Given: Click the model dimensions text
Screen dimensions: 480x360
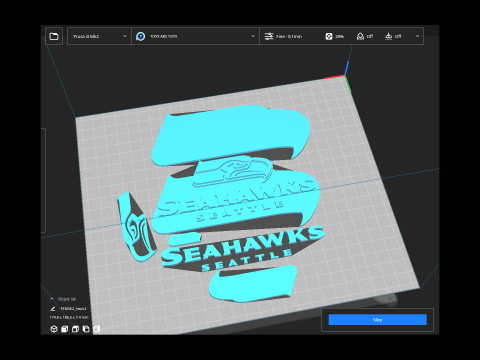Looking at the screenshot, I should click(x=69, y=317).
